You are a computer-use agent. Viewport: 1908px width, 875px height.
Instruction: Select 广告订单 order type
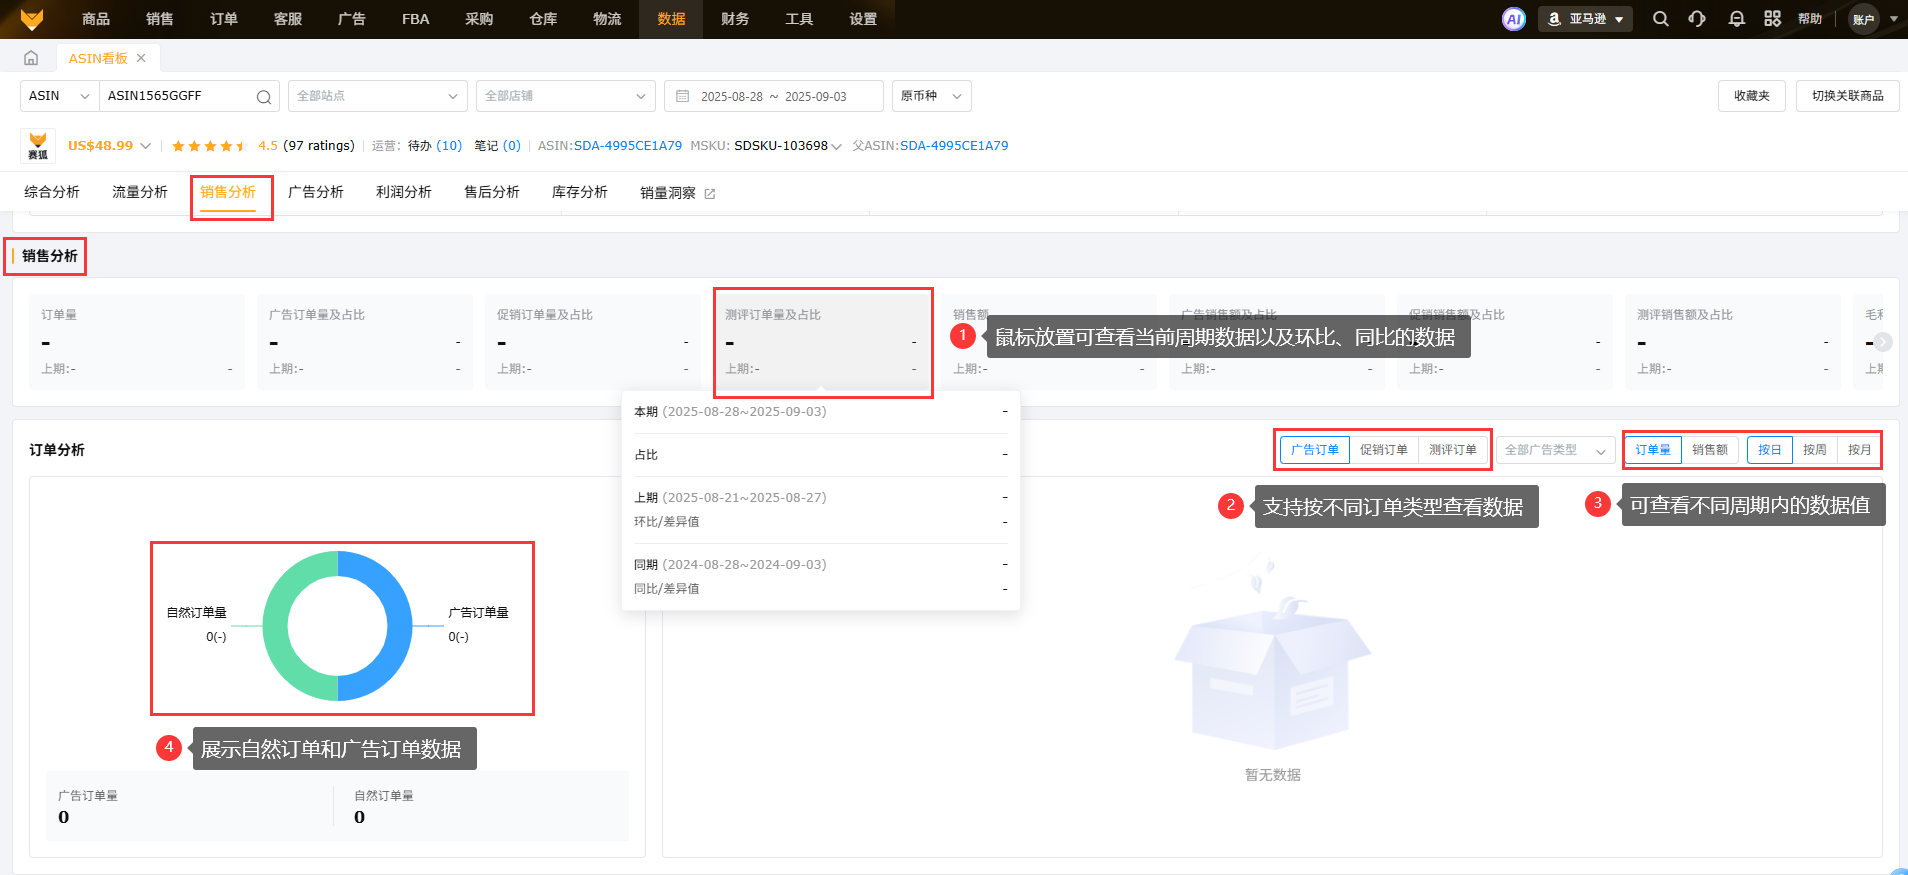coord(1315,450)
